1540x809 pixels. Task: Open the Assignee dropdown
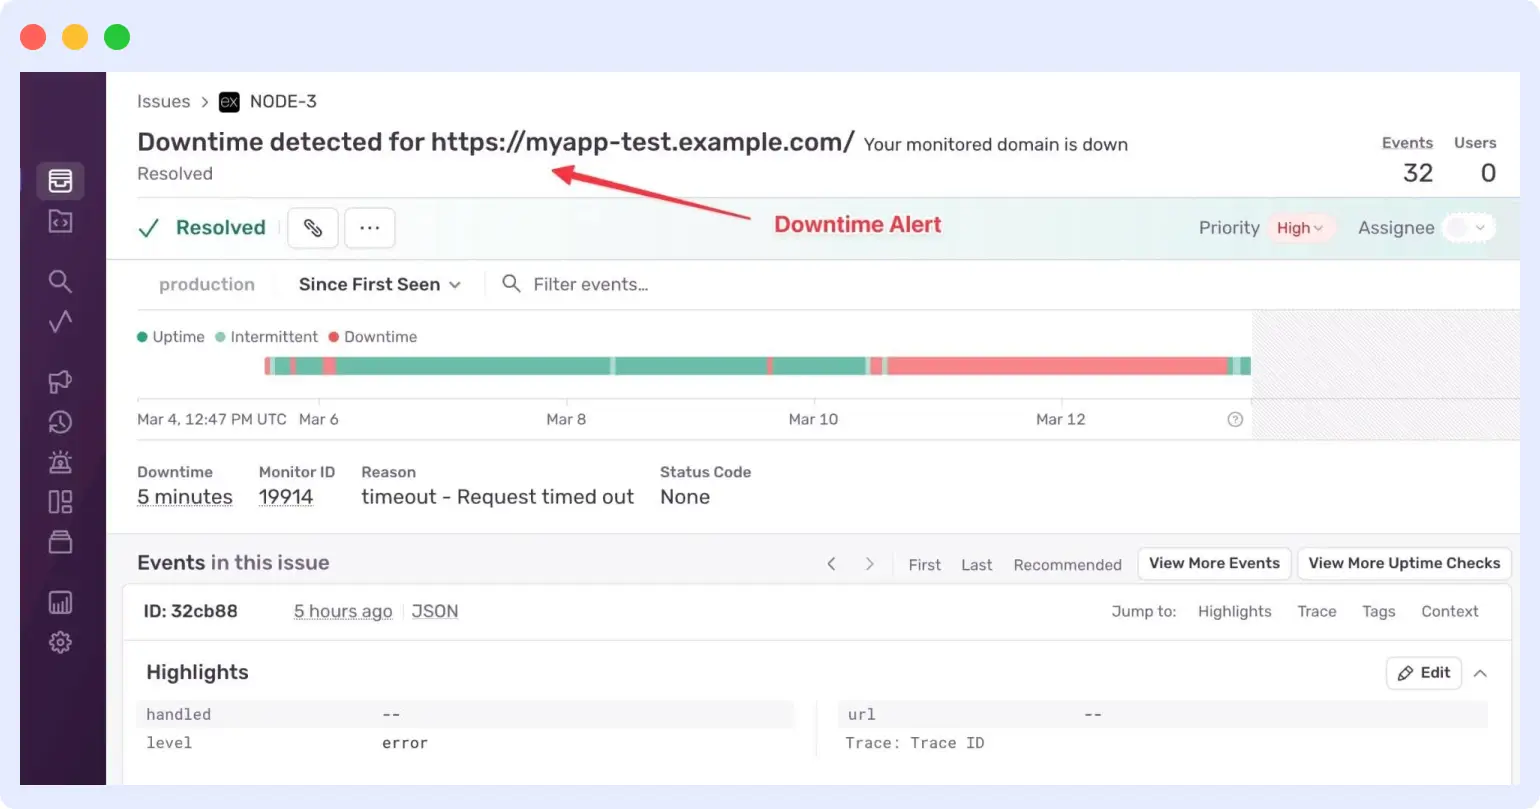point(1469,228)
